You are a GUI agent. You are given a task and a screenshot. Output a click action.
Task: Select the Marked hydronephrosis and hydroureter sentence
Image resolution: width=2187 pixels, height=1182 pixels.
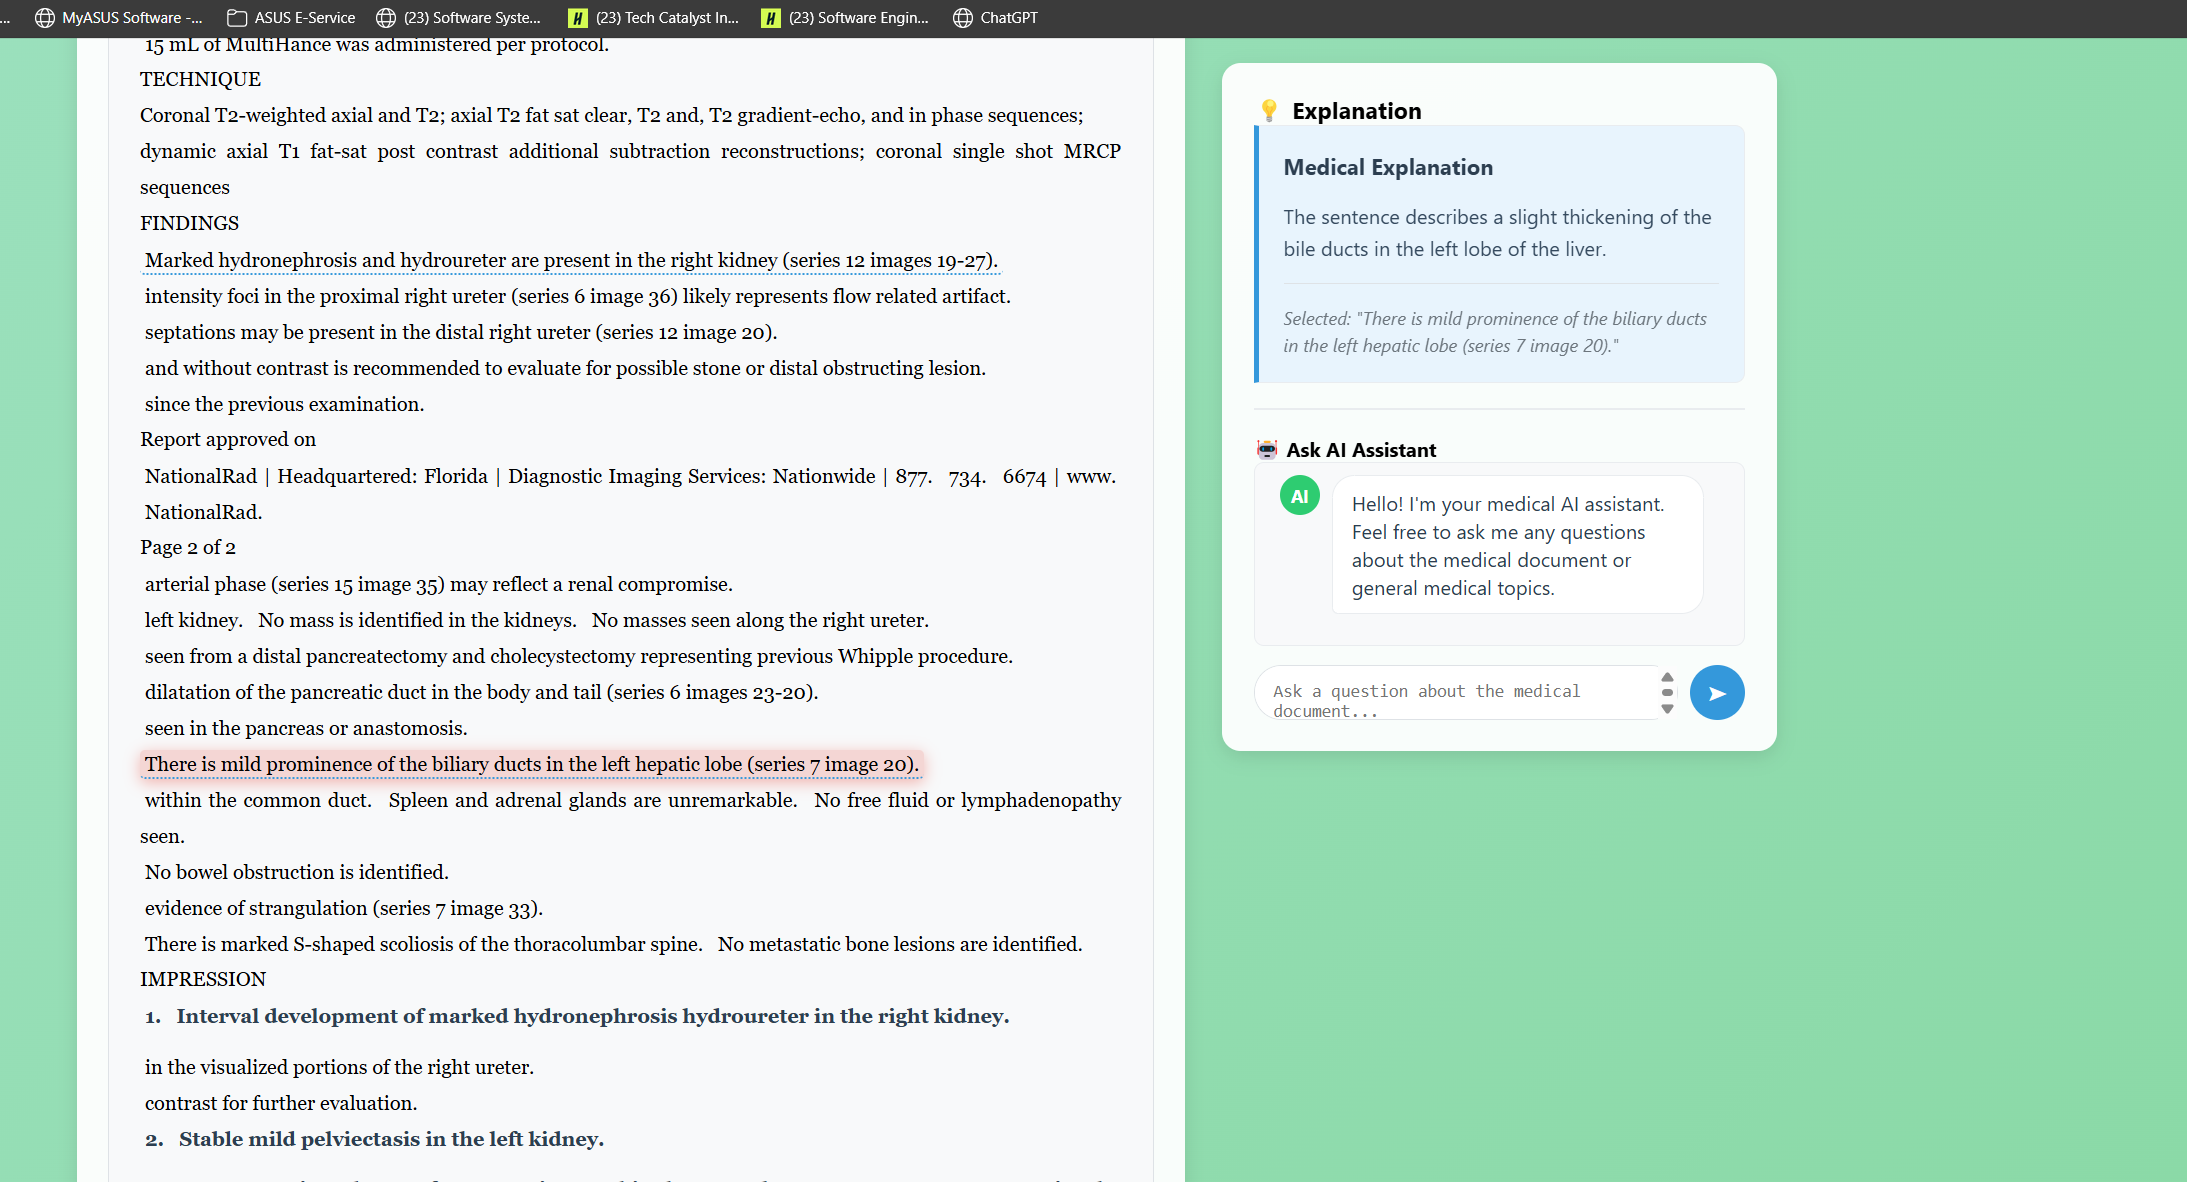pos(570,261)
